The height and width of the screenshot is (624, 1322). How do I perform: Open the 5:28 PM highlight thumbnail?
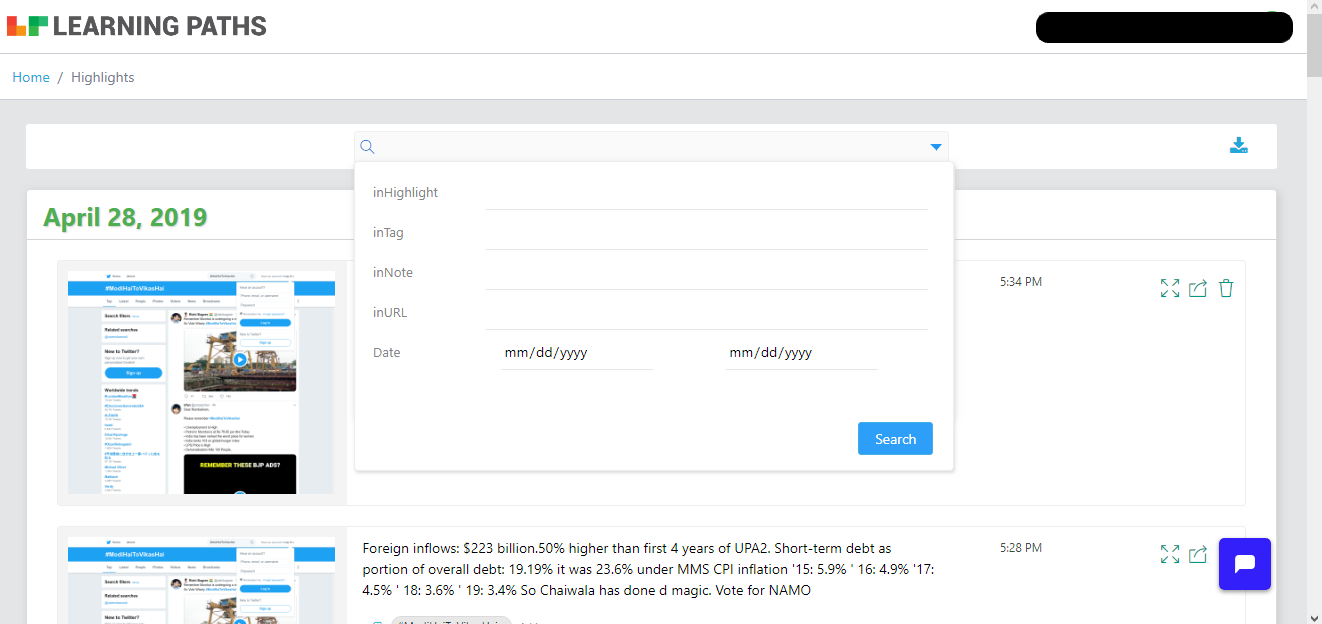click(x=202, y=580)
